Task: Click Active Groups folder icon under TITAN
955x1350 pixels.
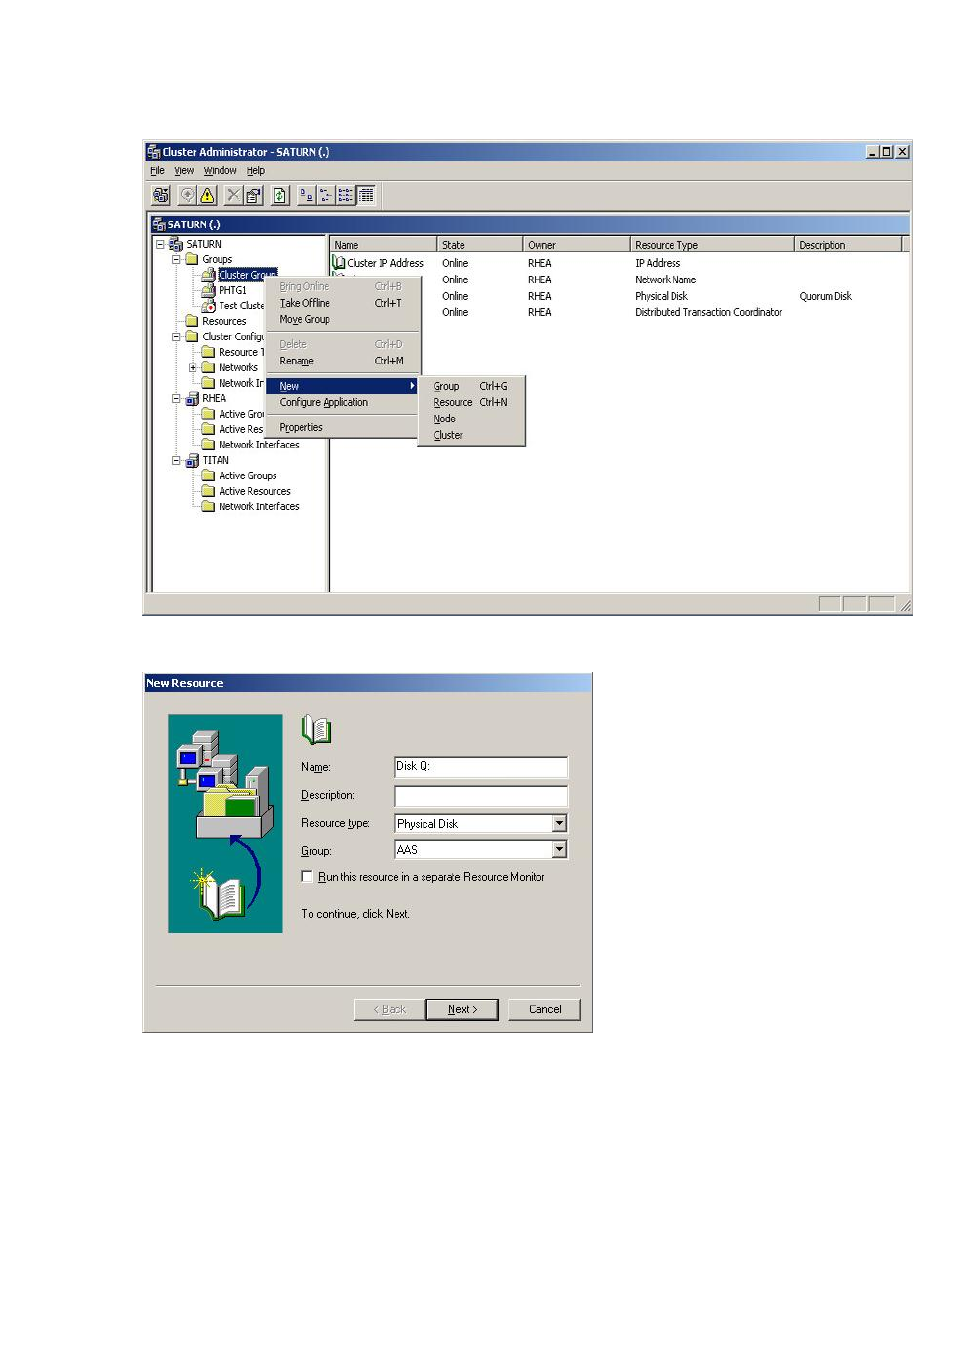Action: (208, 476)
